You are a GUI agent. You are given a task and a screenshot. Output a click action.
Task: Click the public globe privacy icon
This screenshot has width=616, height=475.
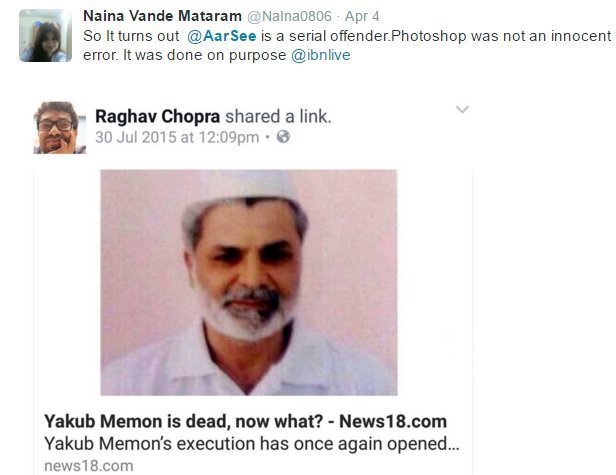[x=283, y=137]
